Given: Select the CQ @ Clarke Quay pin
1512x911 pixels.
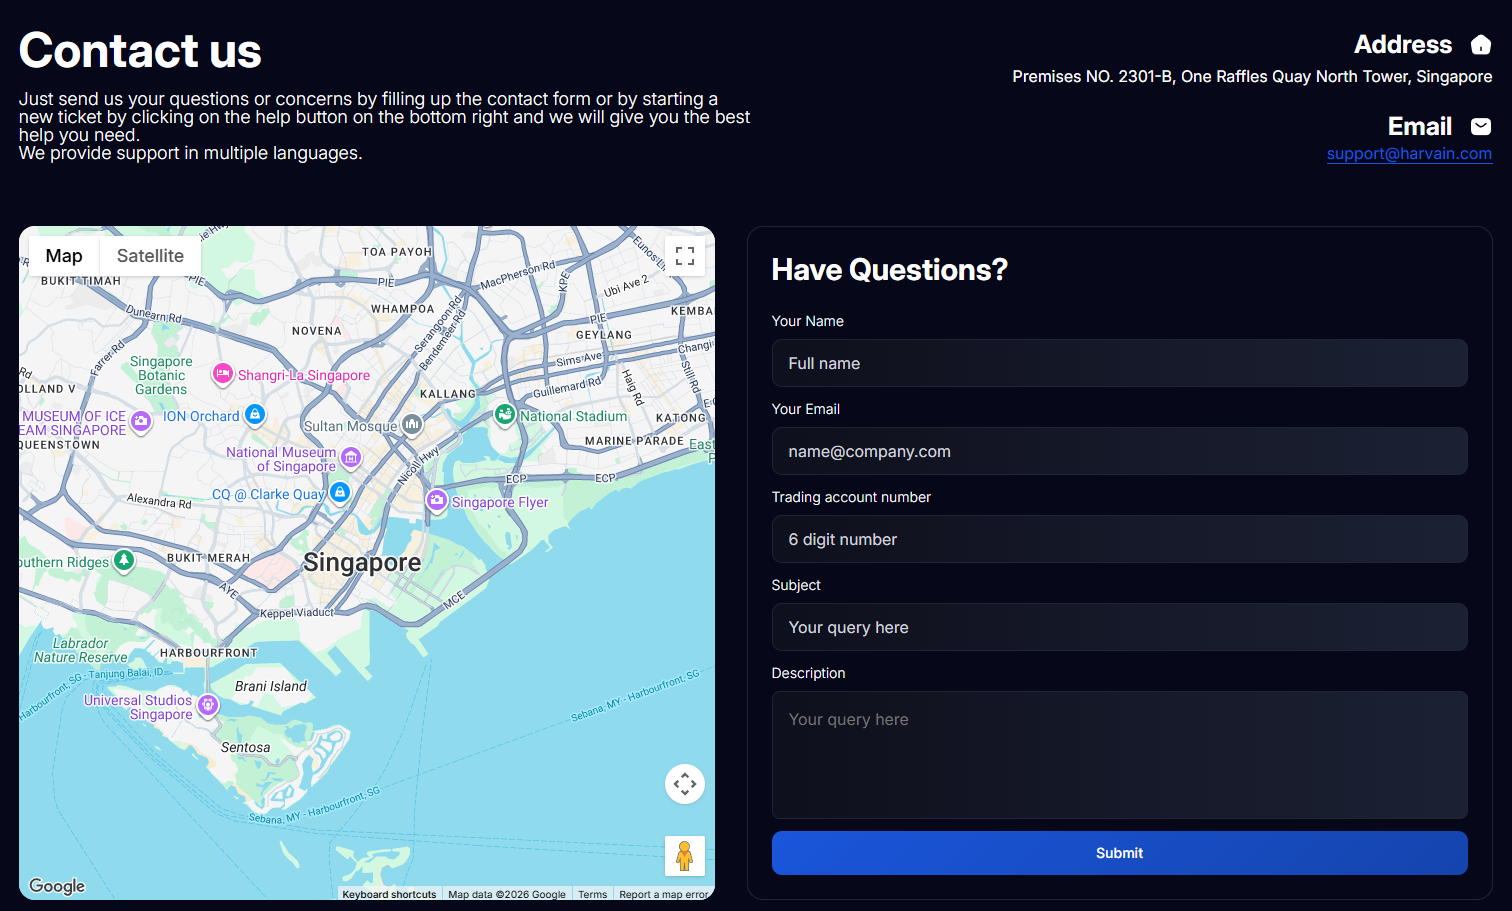Looking at the screenshot, I should pyautogui.click(x=340, y=492).
